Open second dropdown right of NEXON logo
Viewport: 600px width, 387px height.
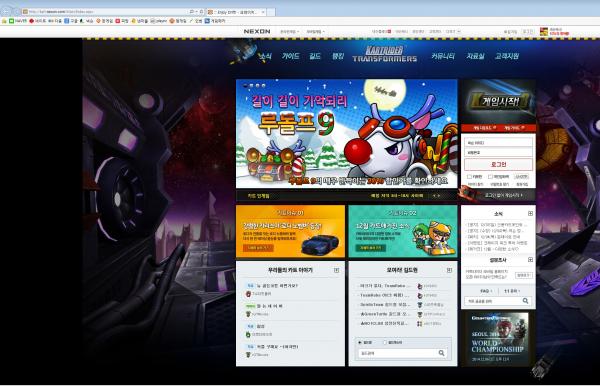tap(315, 32)
